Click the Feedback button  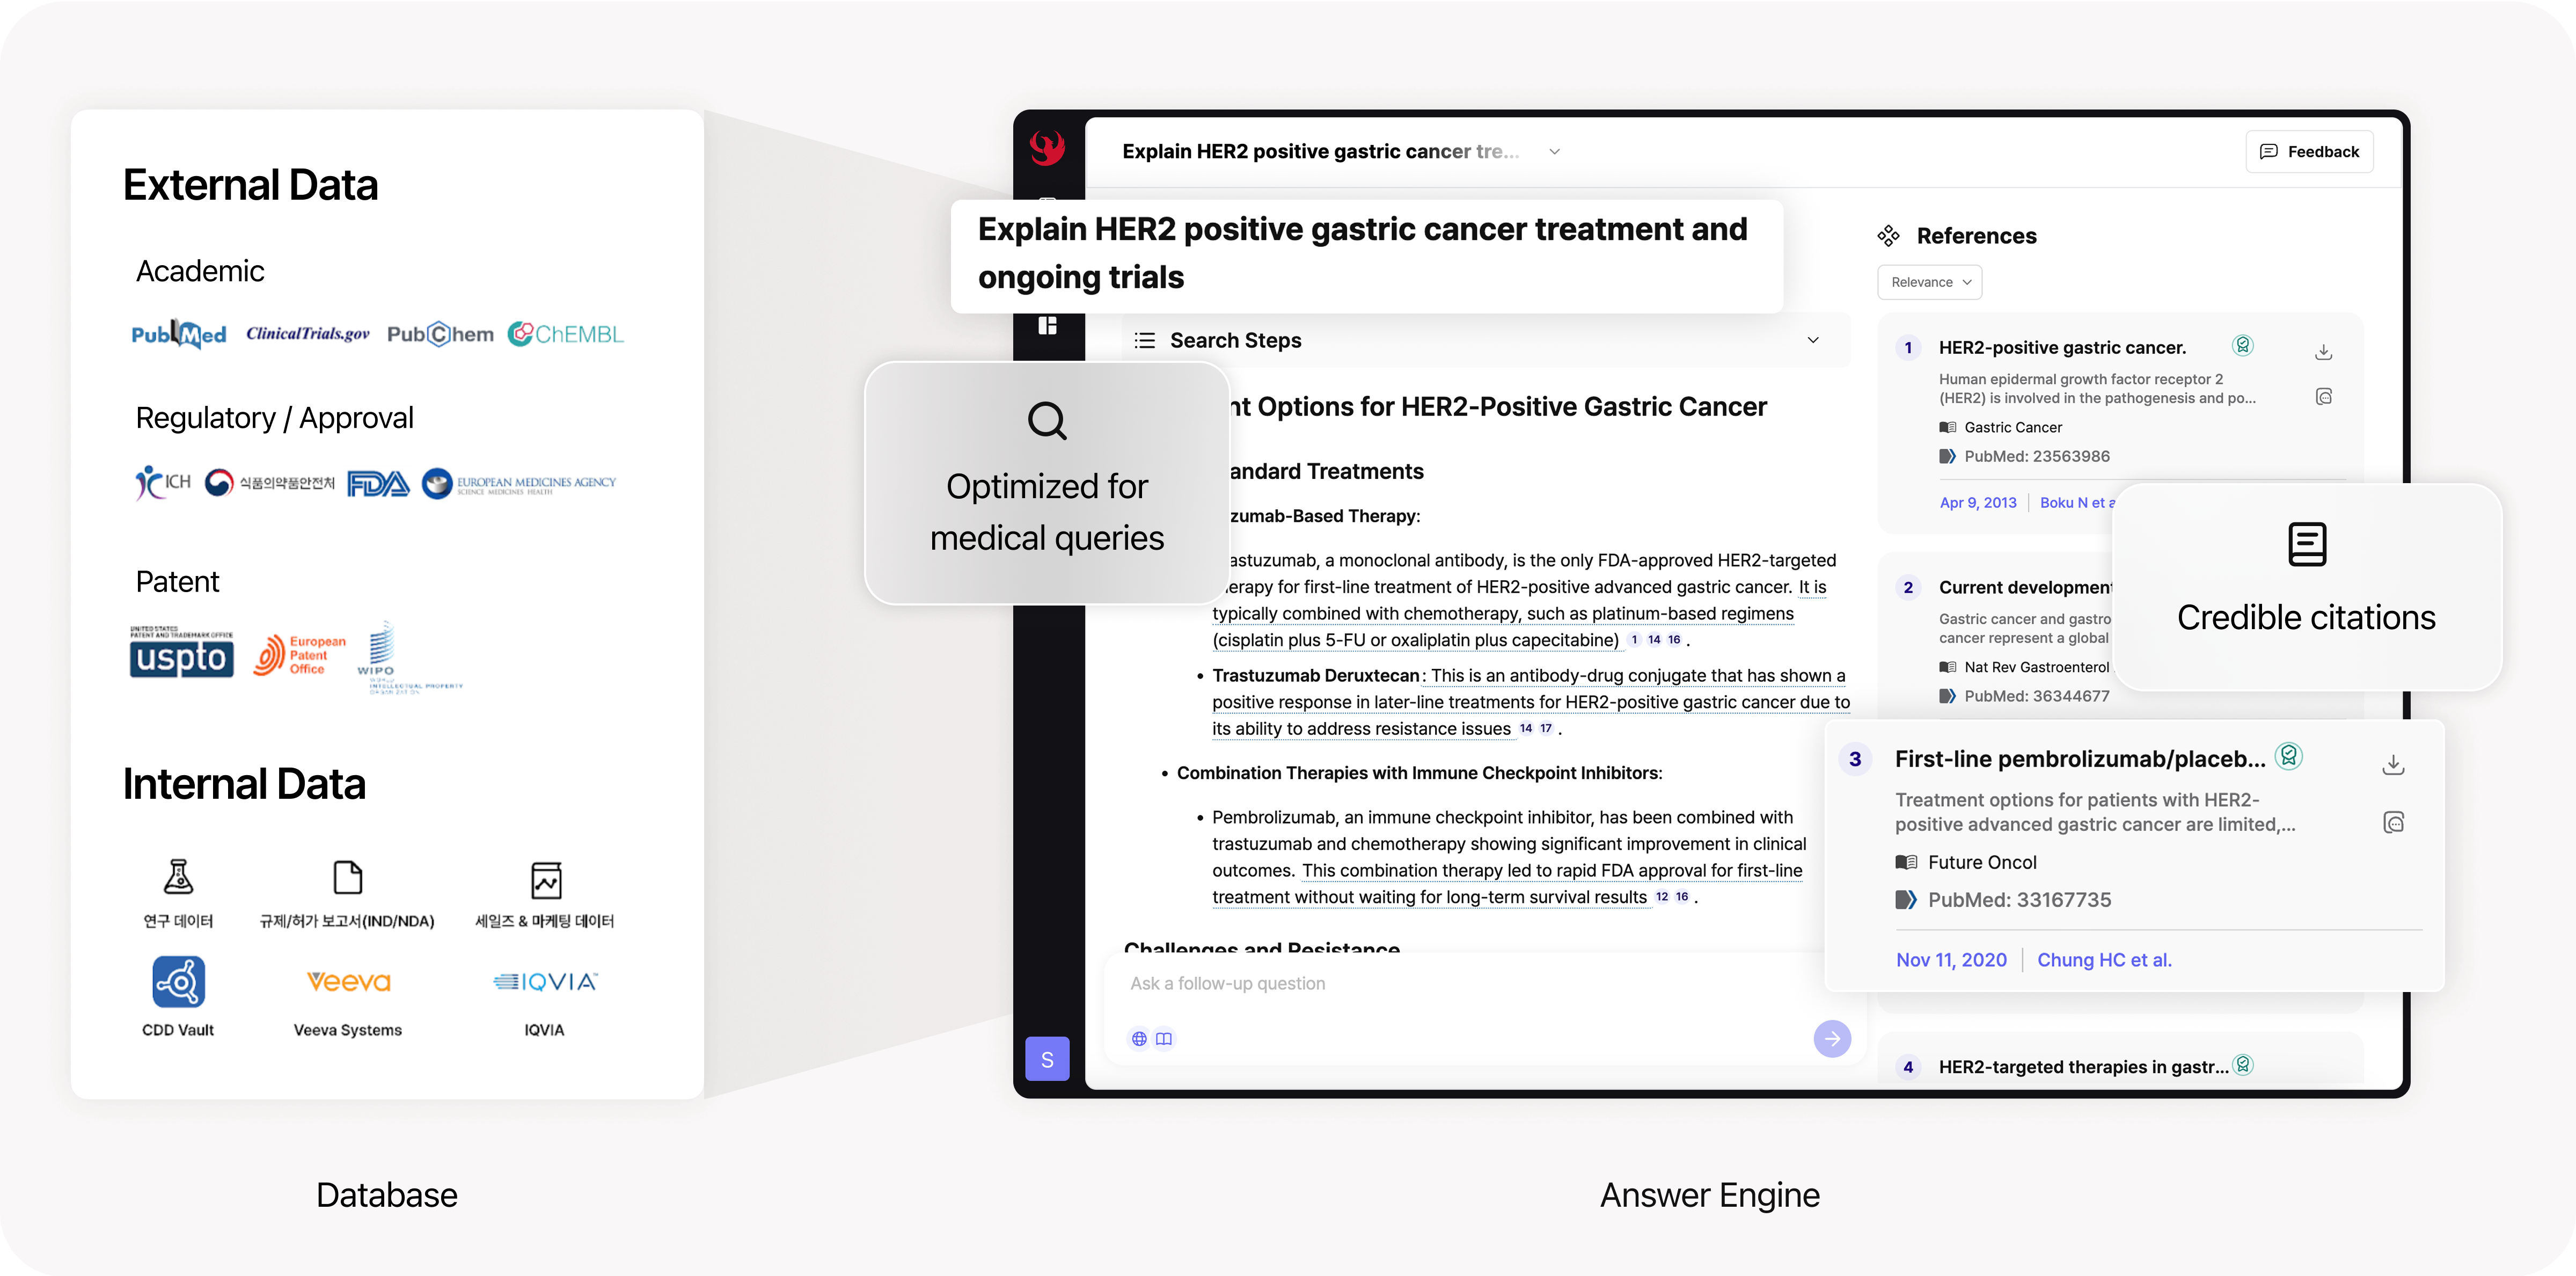2309,152
